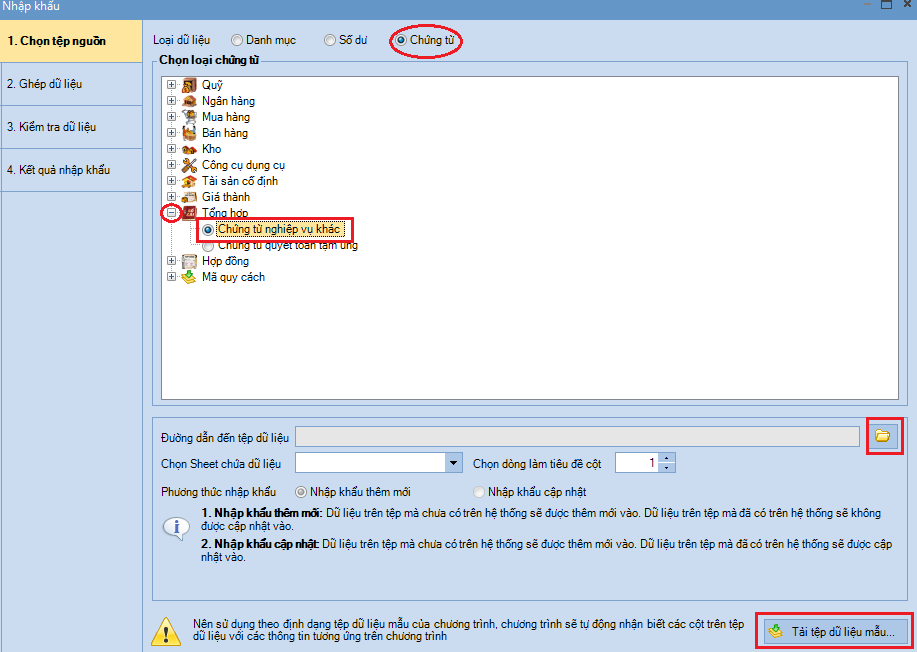The height and width of the screenshot is (652, 917).
Task: Select the Công cụ dụng cụ tree label
Action: point(243,165)
